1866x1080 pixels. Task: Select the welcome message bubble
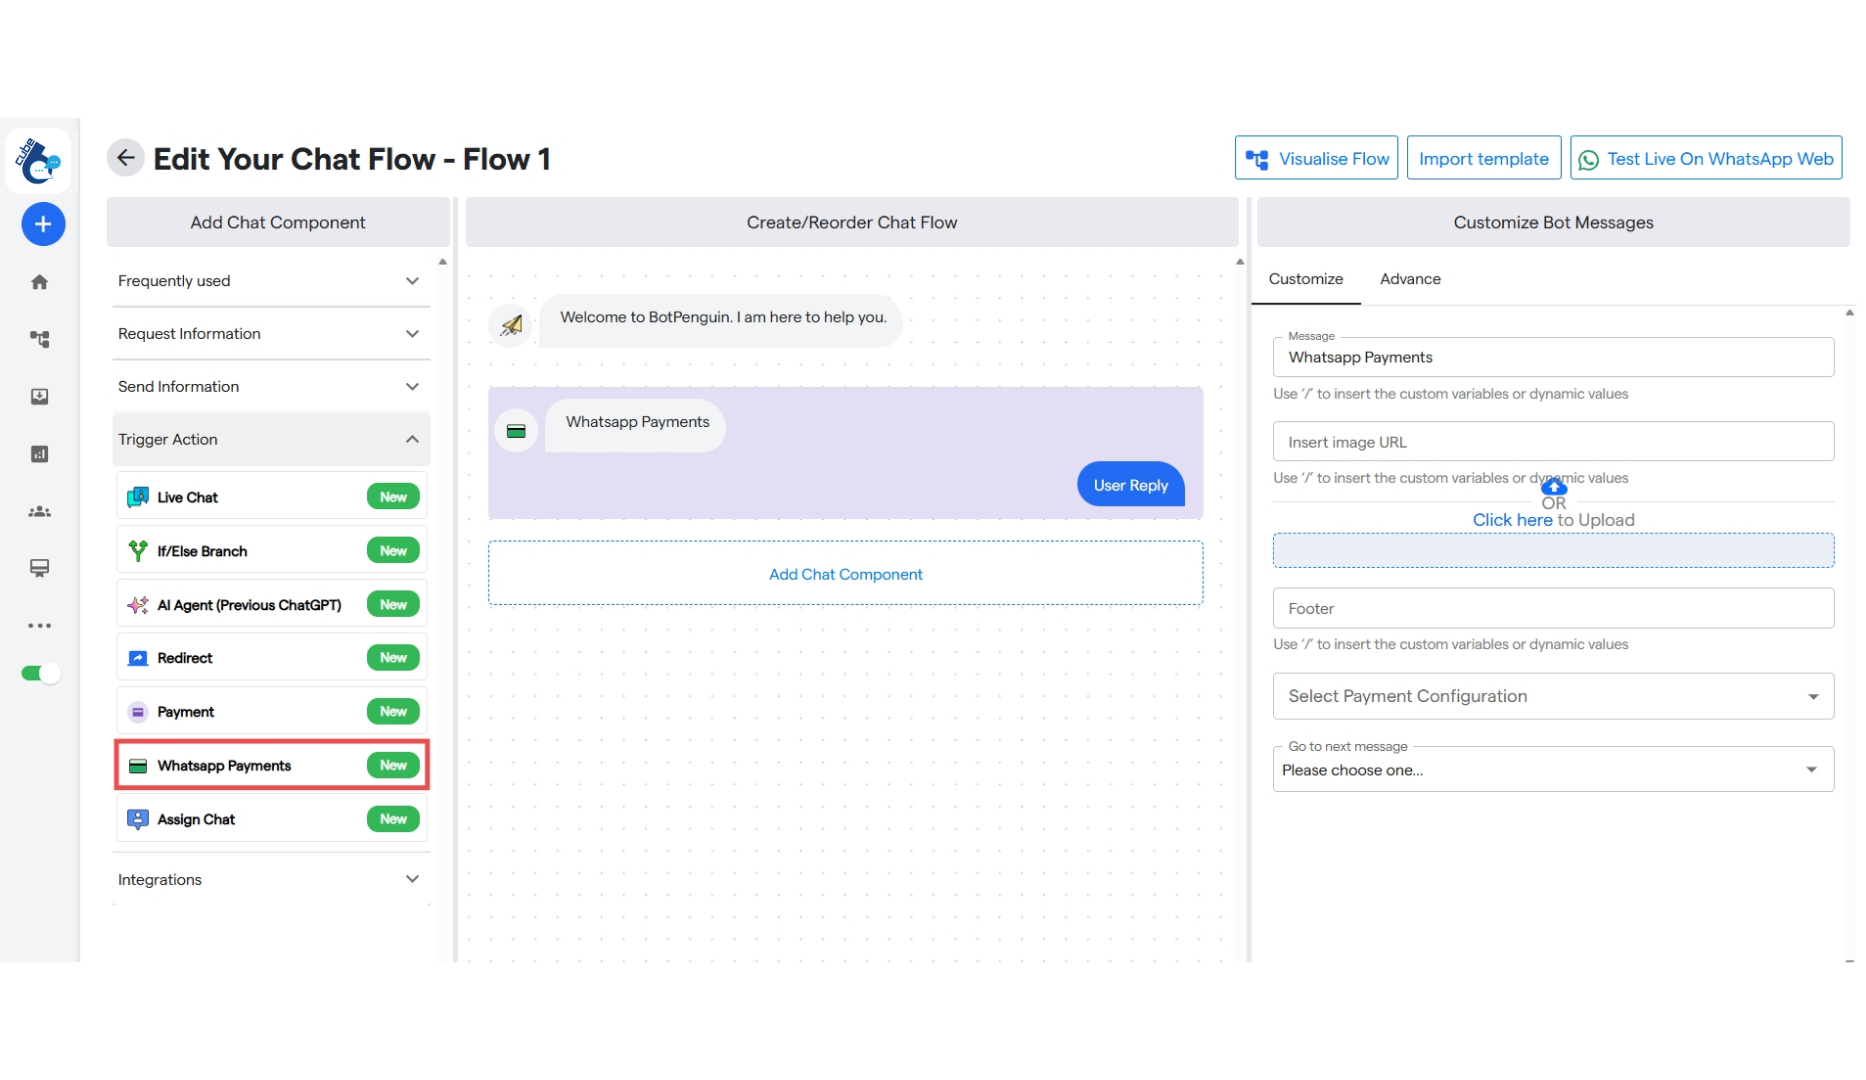pos(722,319)
